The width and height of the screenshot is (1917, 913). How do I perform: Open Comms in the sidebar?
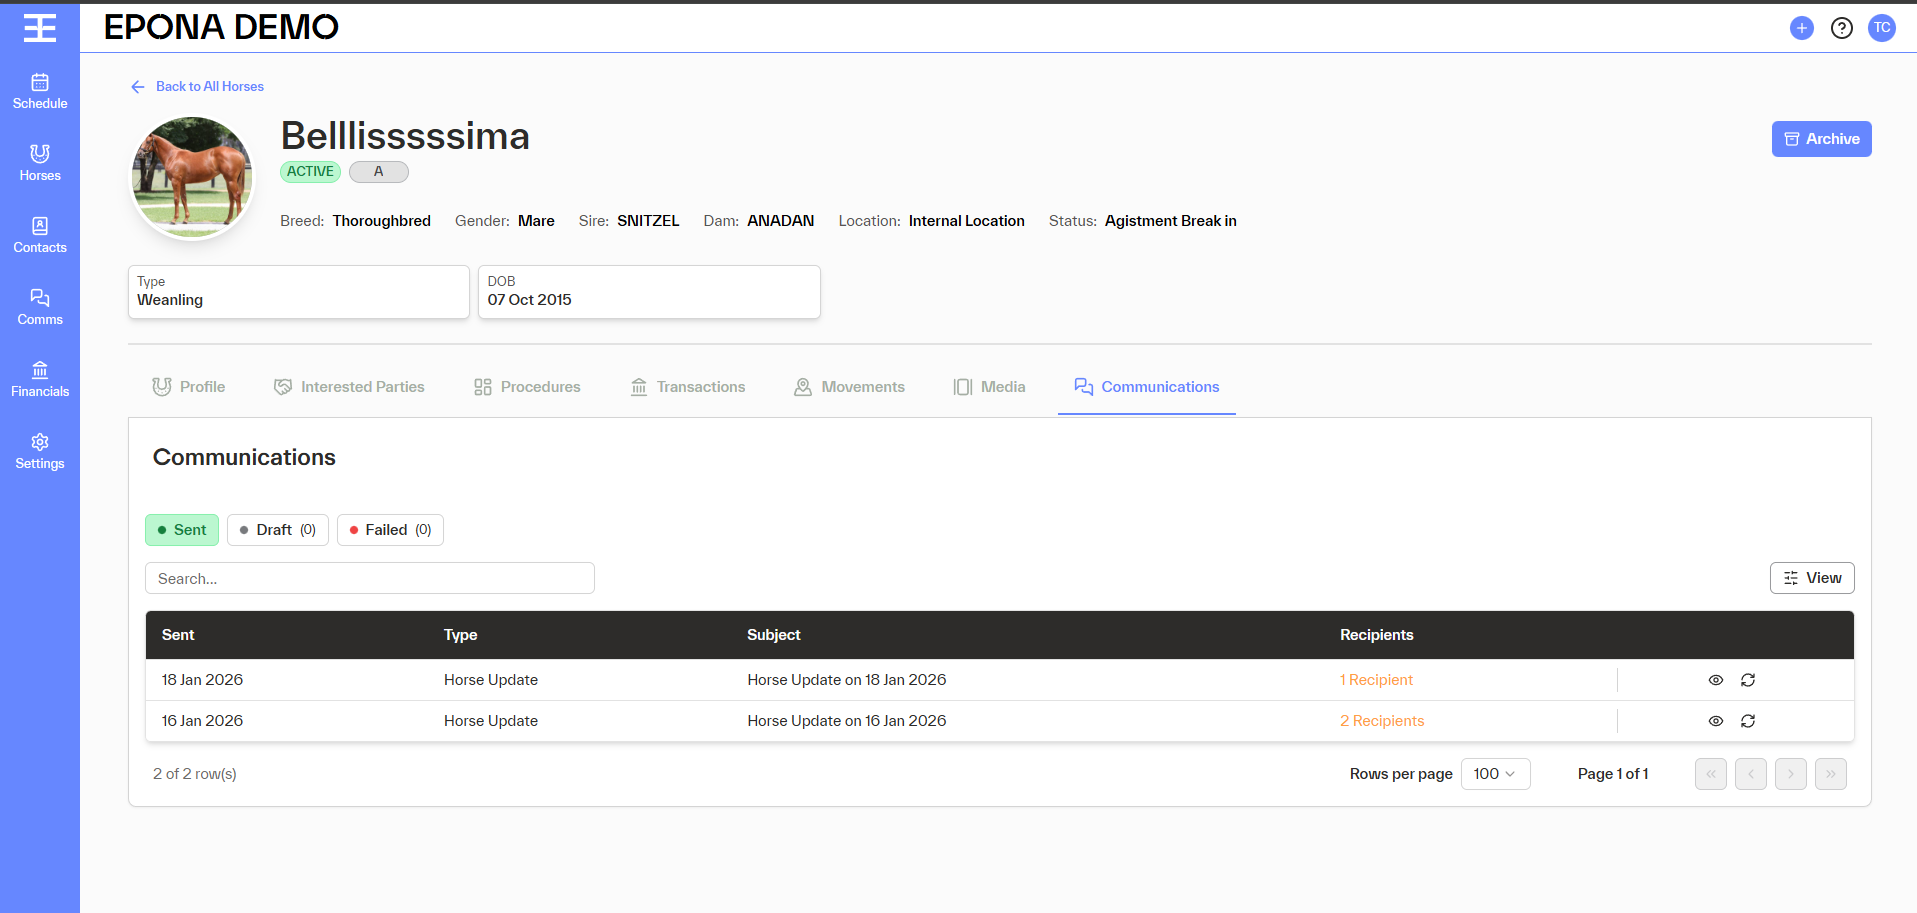pos(40,307)
